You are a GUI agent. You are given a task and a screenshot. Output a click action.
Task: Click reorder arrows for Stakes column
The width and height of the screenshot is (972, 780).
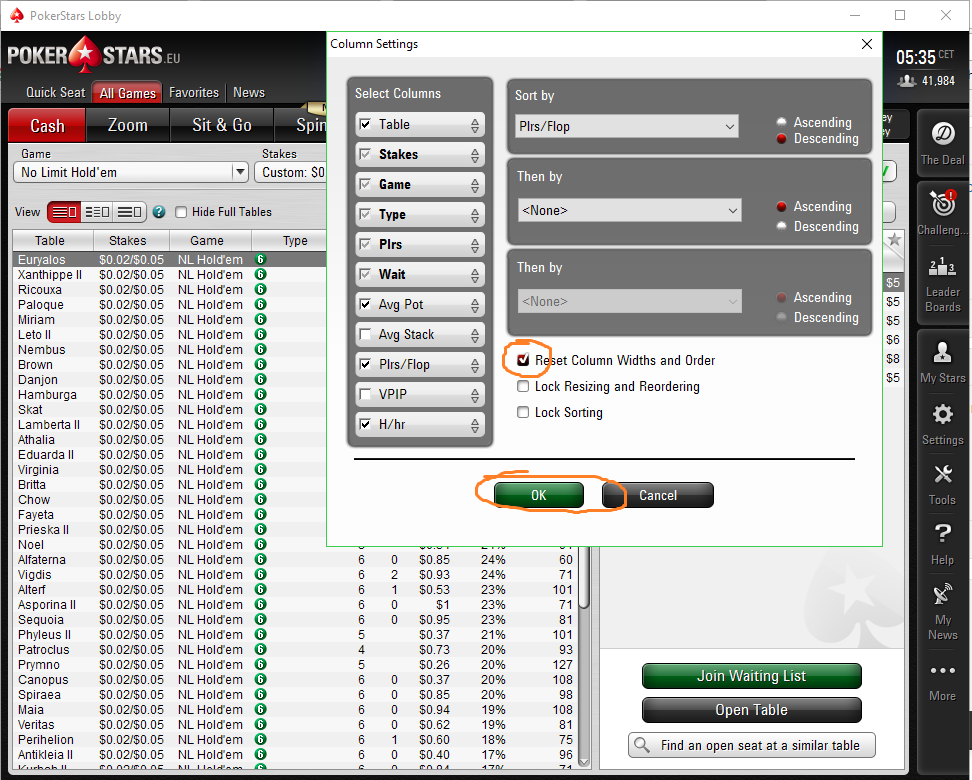click(x=474, y=155)
